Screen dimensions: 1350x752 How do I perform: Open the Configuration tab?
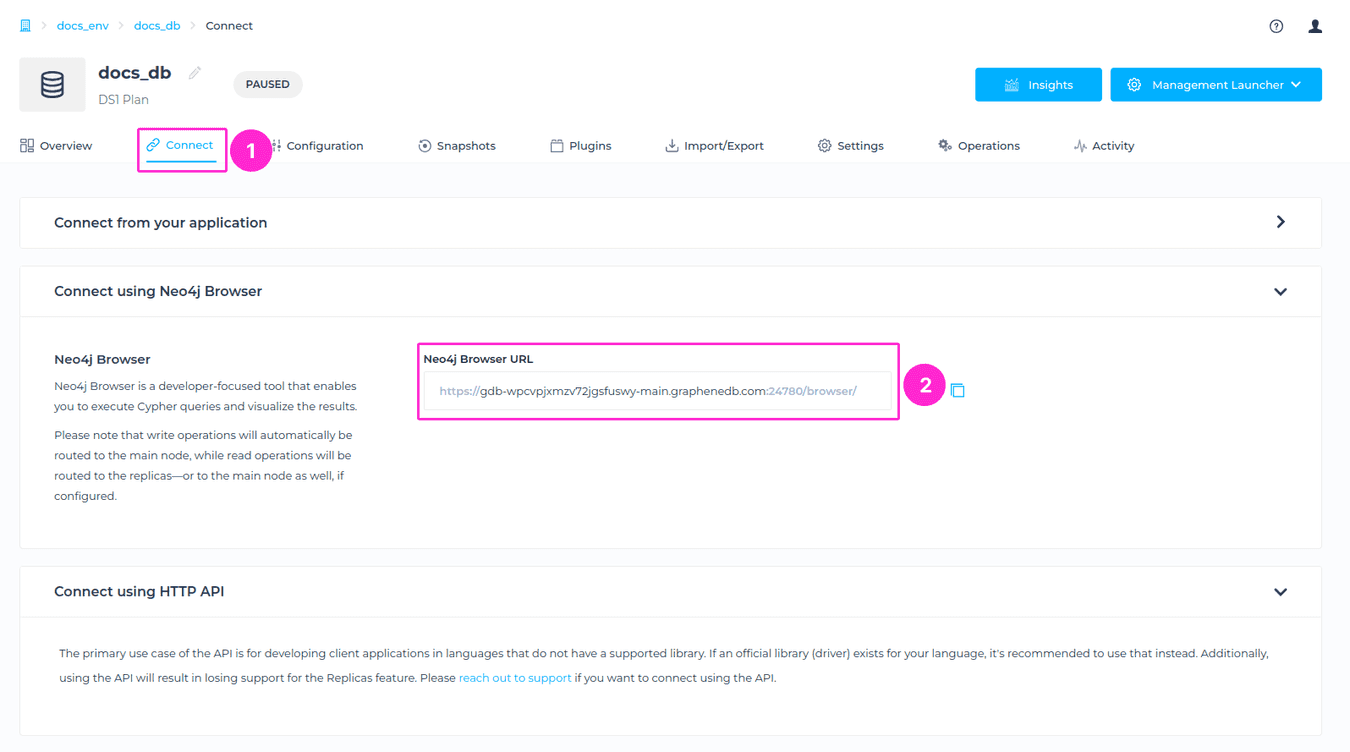(x=322, y=145)
